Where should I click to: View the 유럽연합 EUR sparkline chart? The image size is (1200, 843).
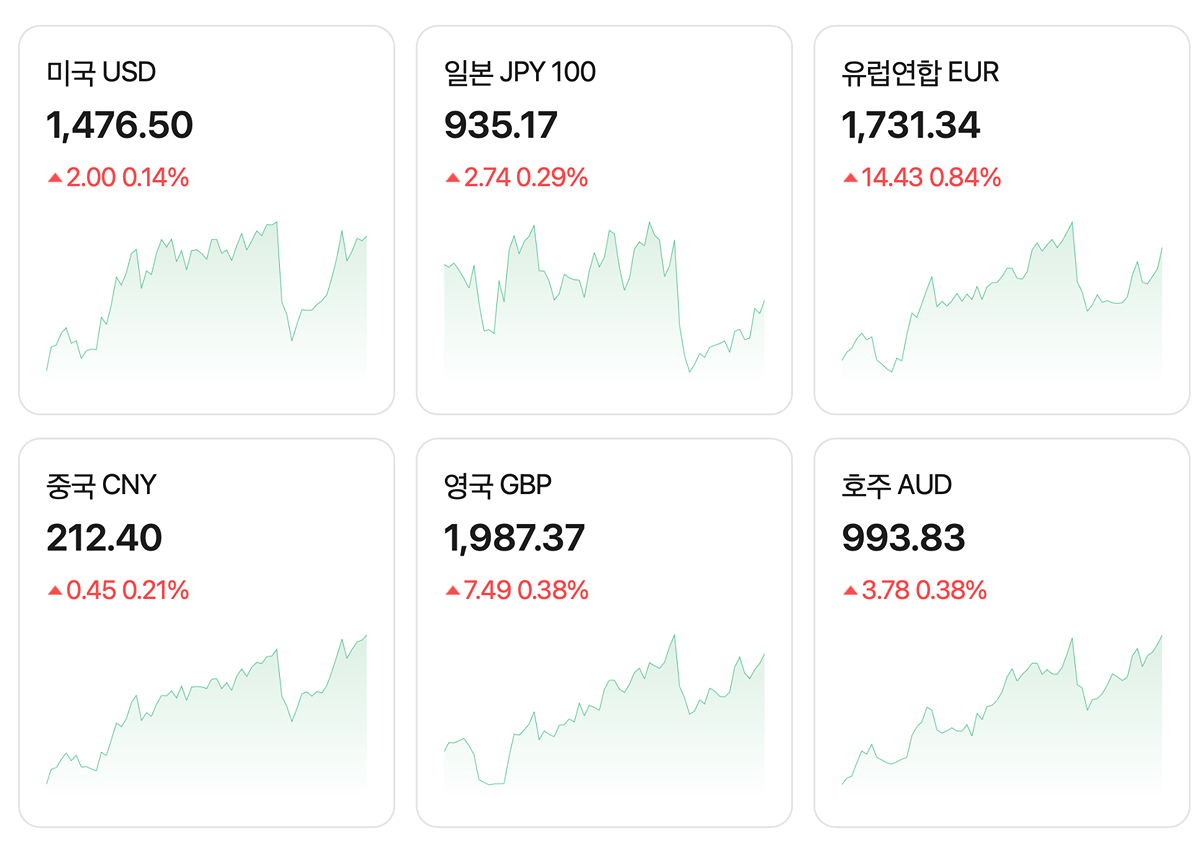click(x=1002, y=300)
